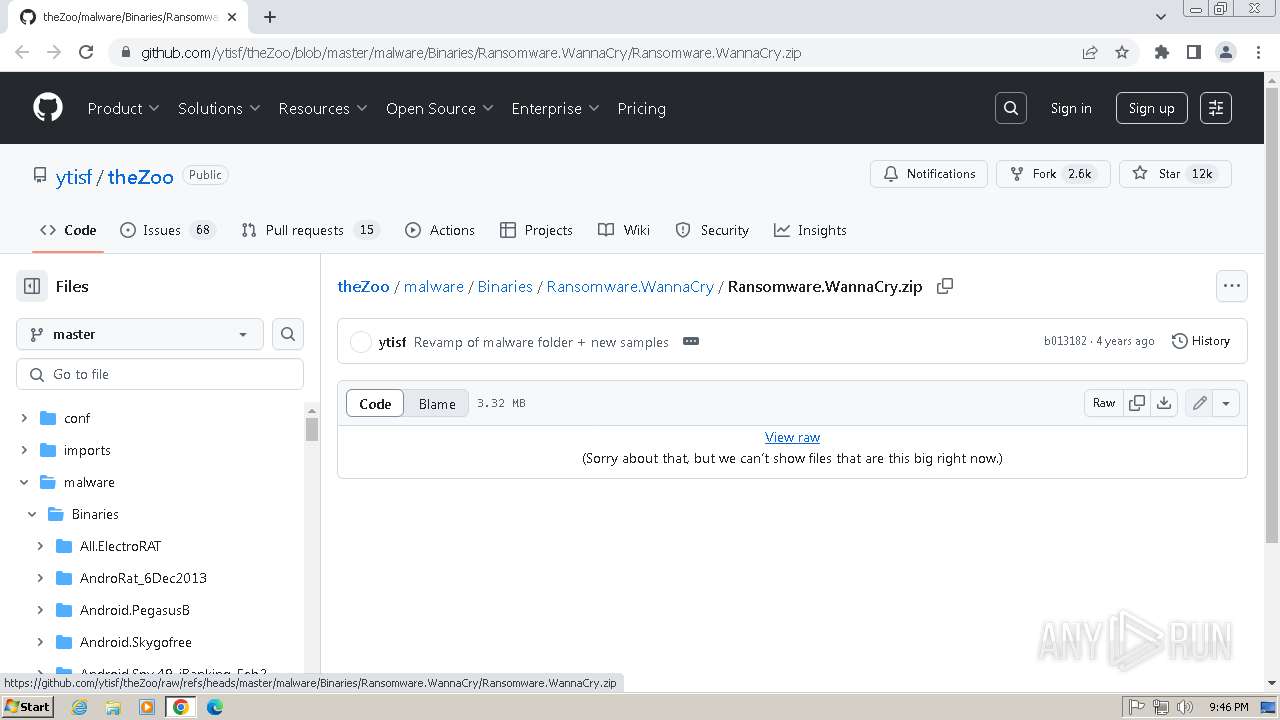Click Notifications button
This screenshot has width=1280, height=720.
tap(929, 174)
